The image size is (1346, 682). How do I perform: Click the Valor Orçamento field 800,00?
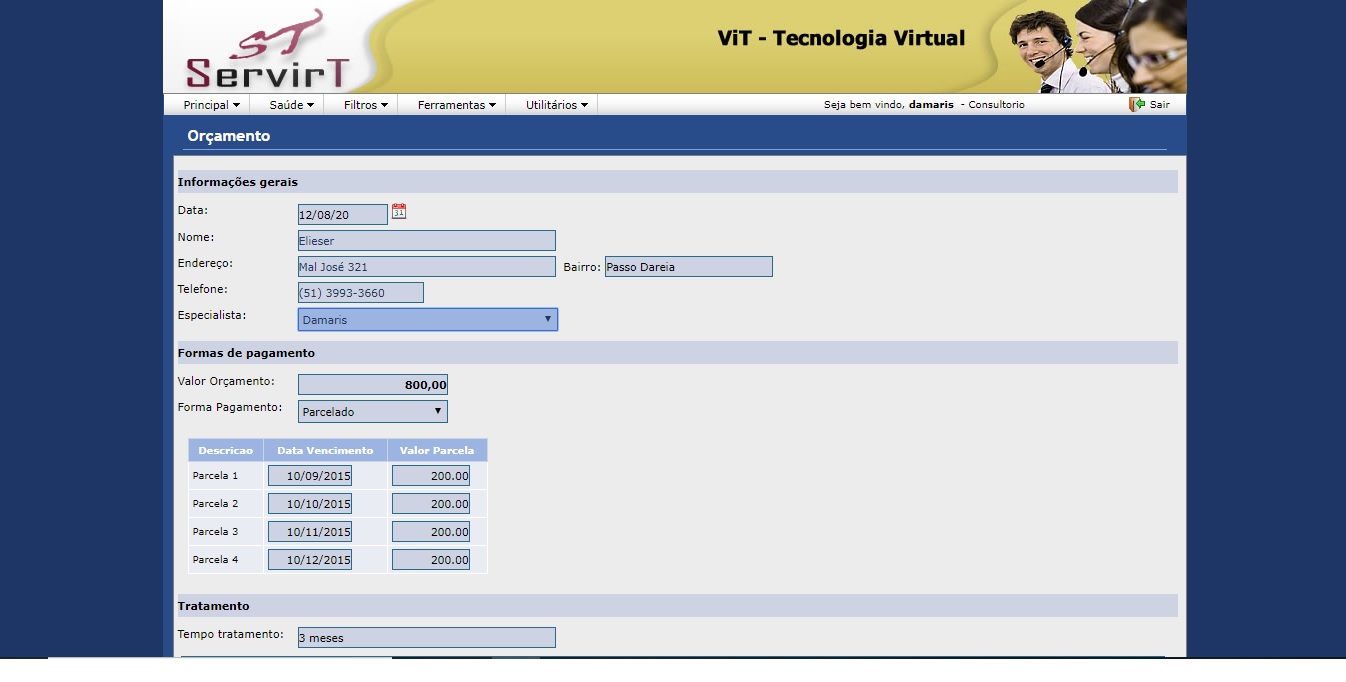pos(373,384)
